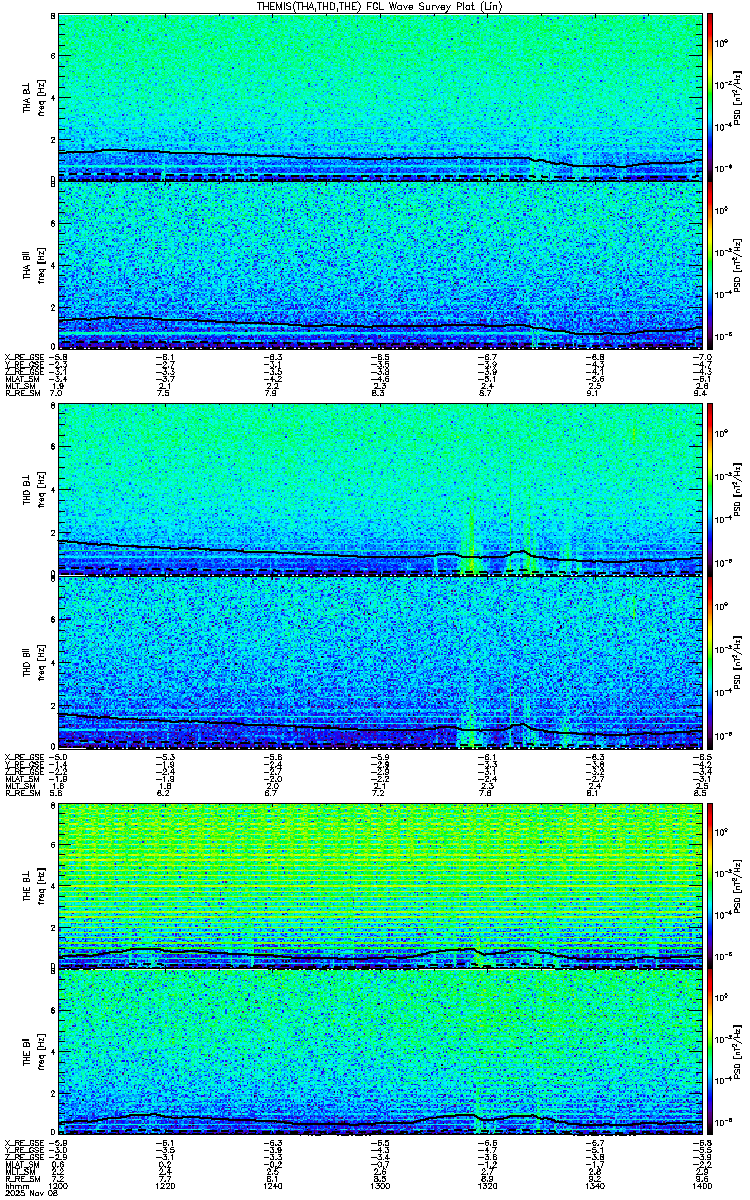Click the PSD [nT²/Hz] label of THD B⊥
Screen dimensions: 750x1200
click(736, 490)
